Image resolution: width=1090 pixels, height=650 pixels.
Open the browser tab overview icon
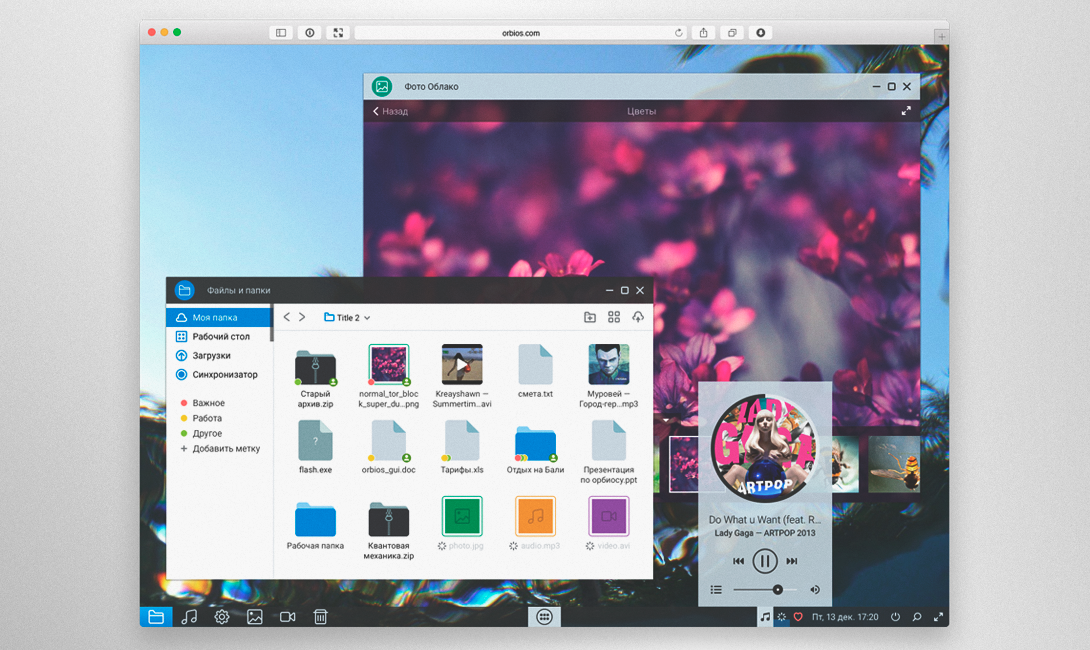[x=732, y=33]
